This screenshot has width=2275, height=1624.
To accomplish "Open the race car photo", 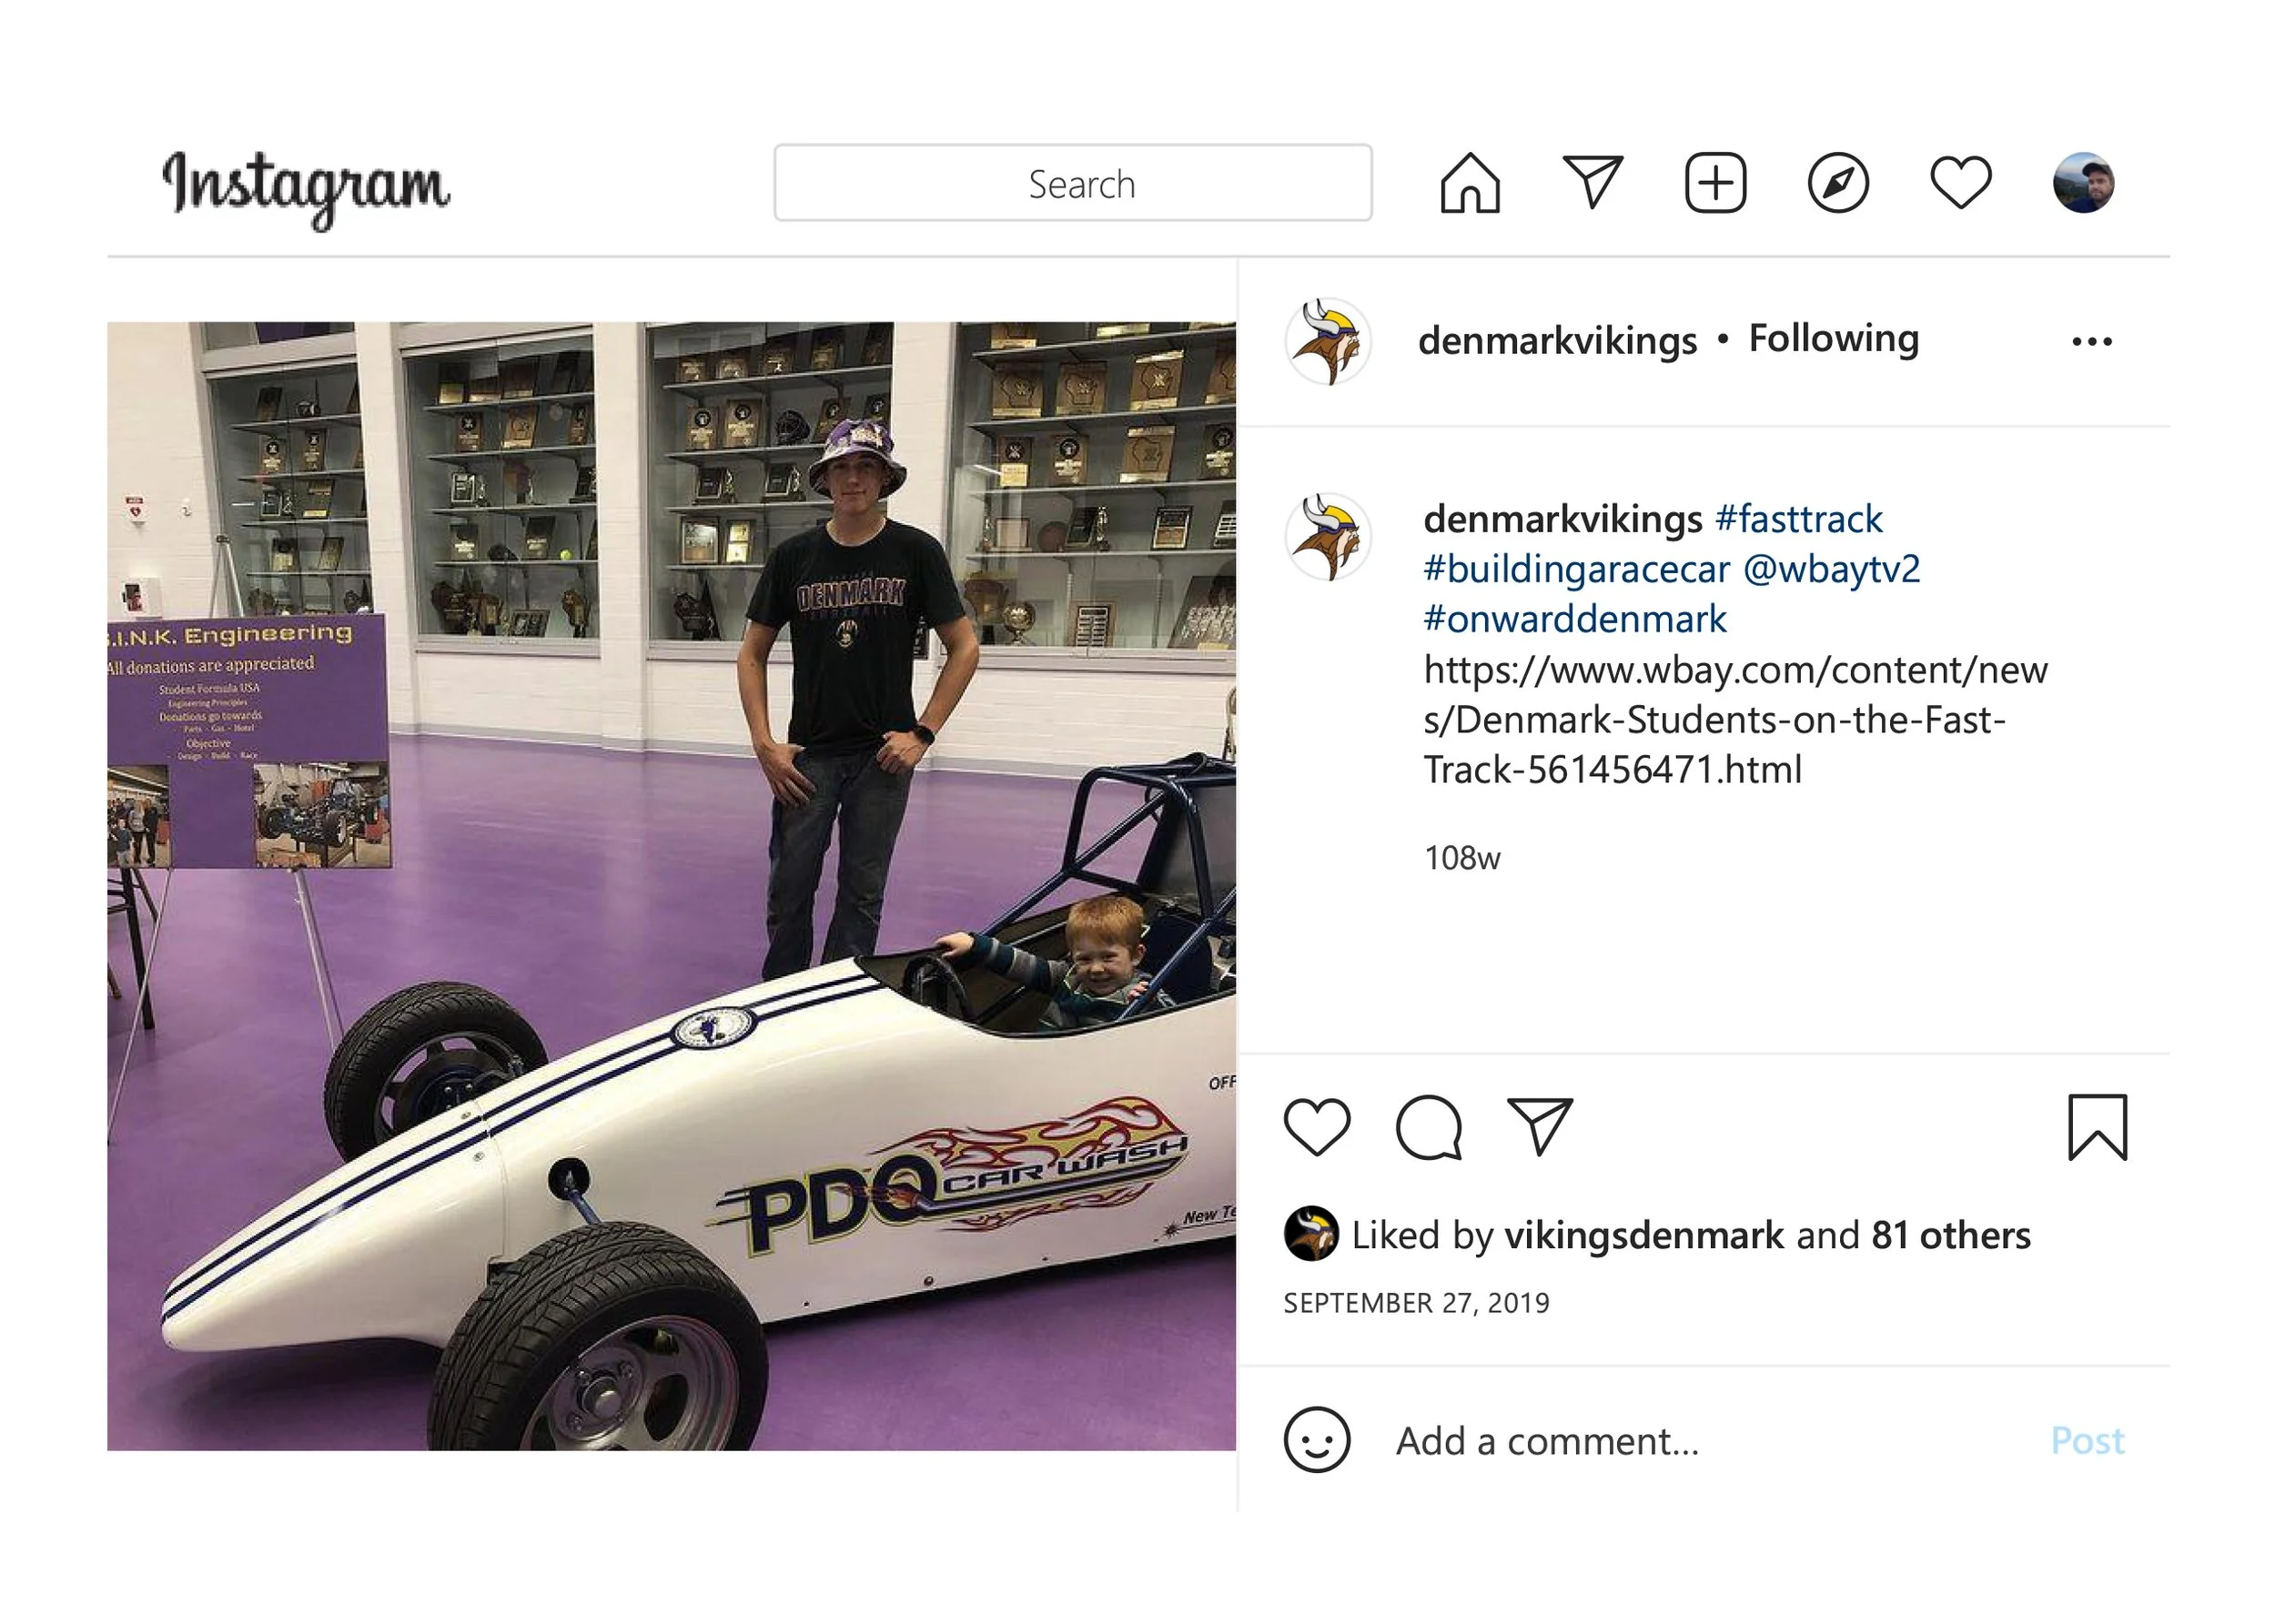I will pyautogui.click(x=671, y=886).
